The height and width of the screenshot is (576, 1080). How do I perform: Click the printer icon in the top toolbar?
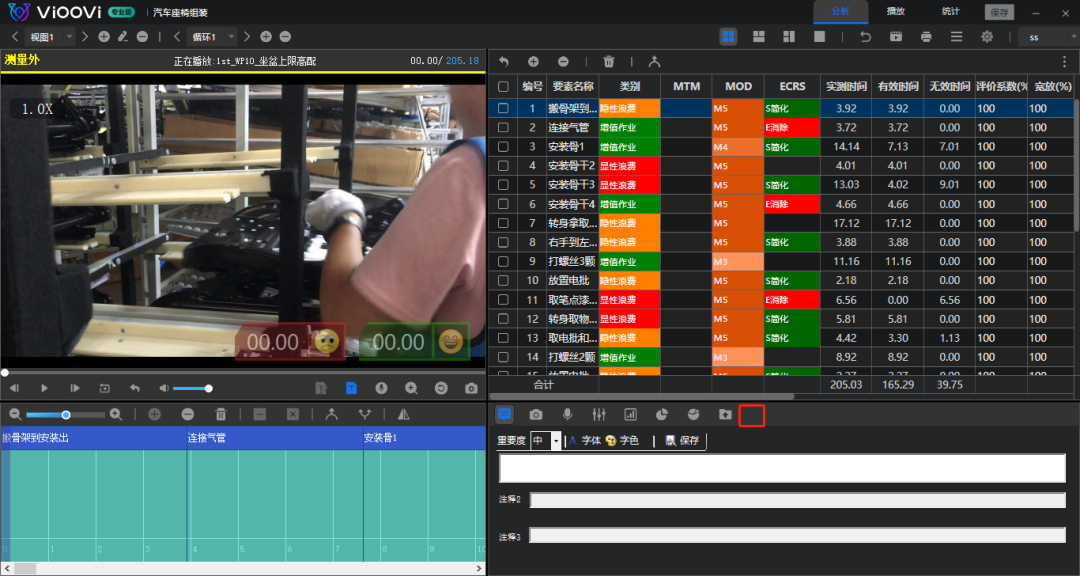[x=926, y=37]
